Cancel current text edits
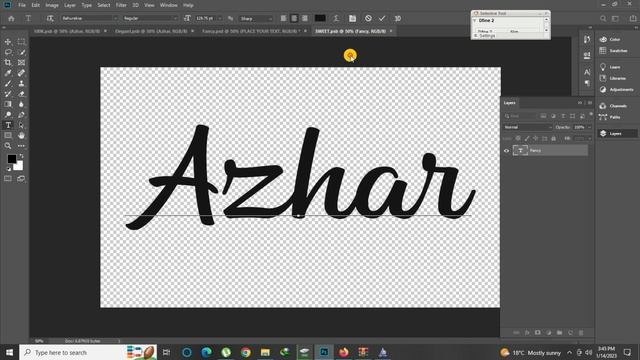The width and height of the screenshot is (640, 360). [368, 18]
